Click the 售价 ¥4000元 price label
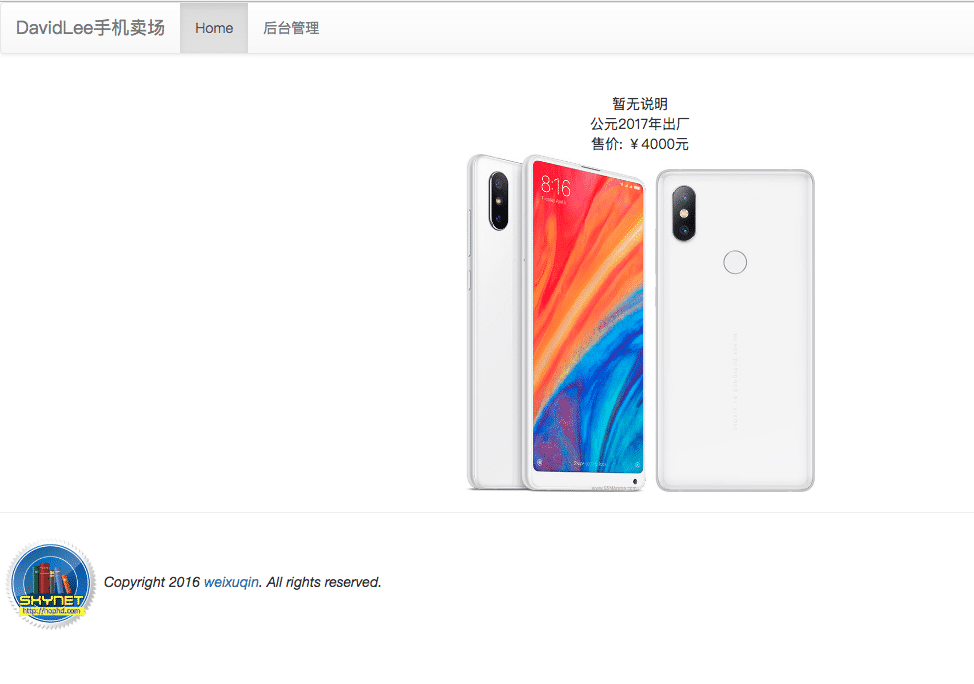The image size is (974, 684). coord(640,144)
